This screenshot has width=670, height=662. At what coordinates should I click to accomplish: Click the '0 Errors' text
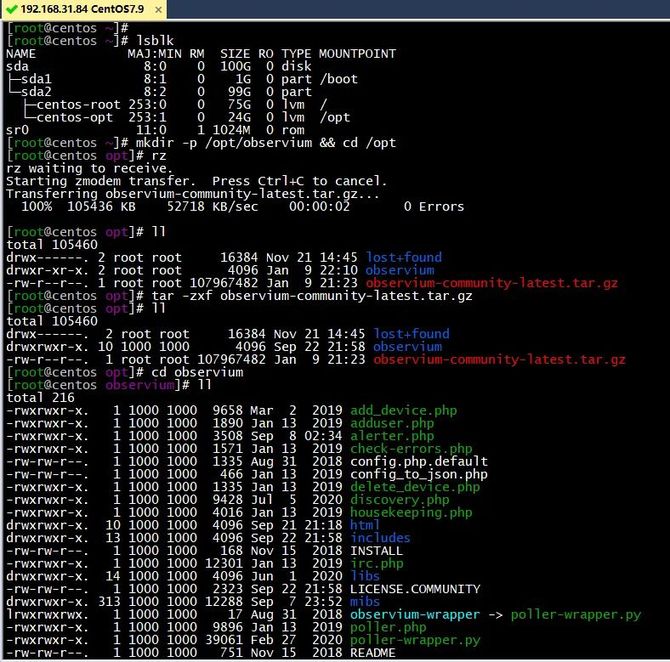tap(434, 206)
